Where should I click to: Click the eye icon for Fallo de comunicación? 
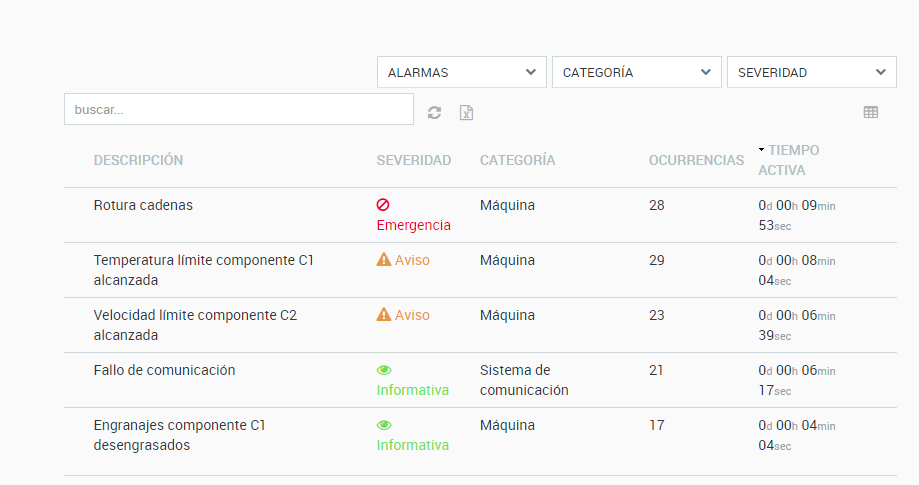[383, 370]
